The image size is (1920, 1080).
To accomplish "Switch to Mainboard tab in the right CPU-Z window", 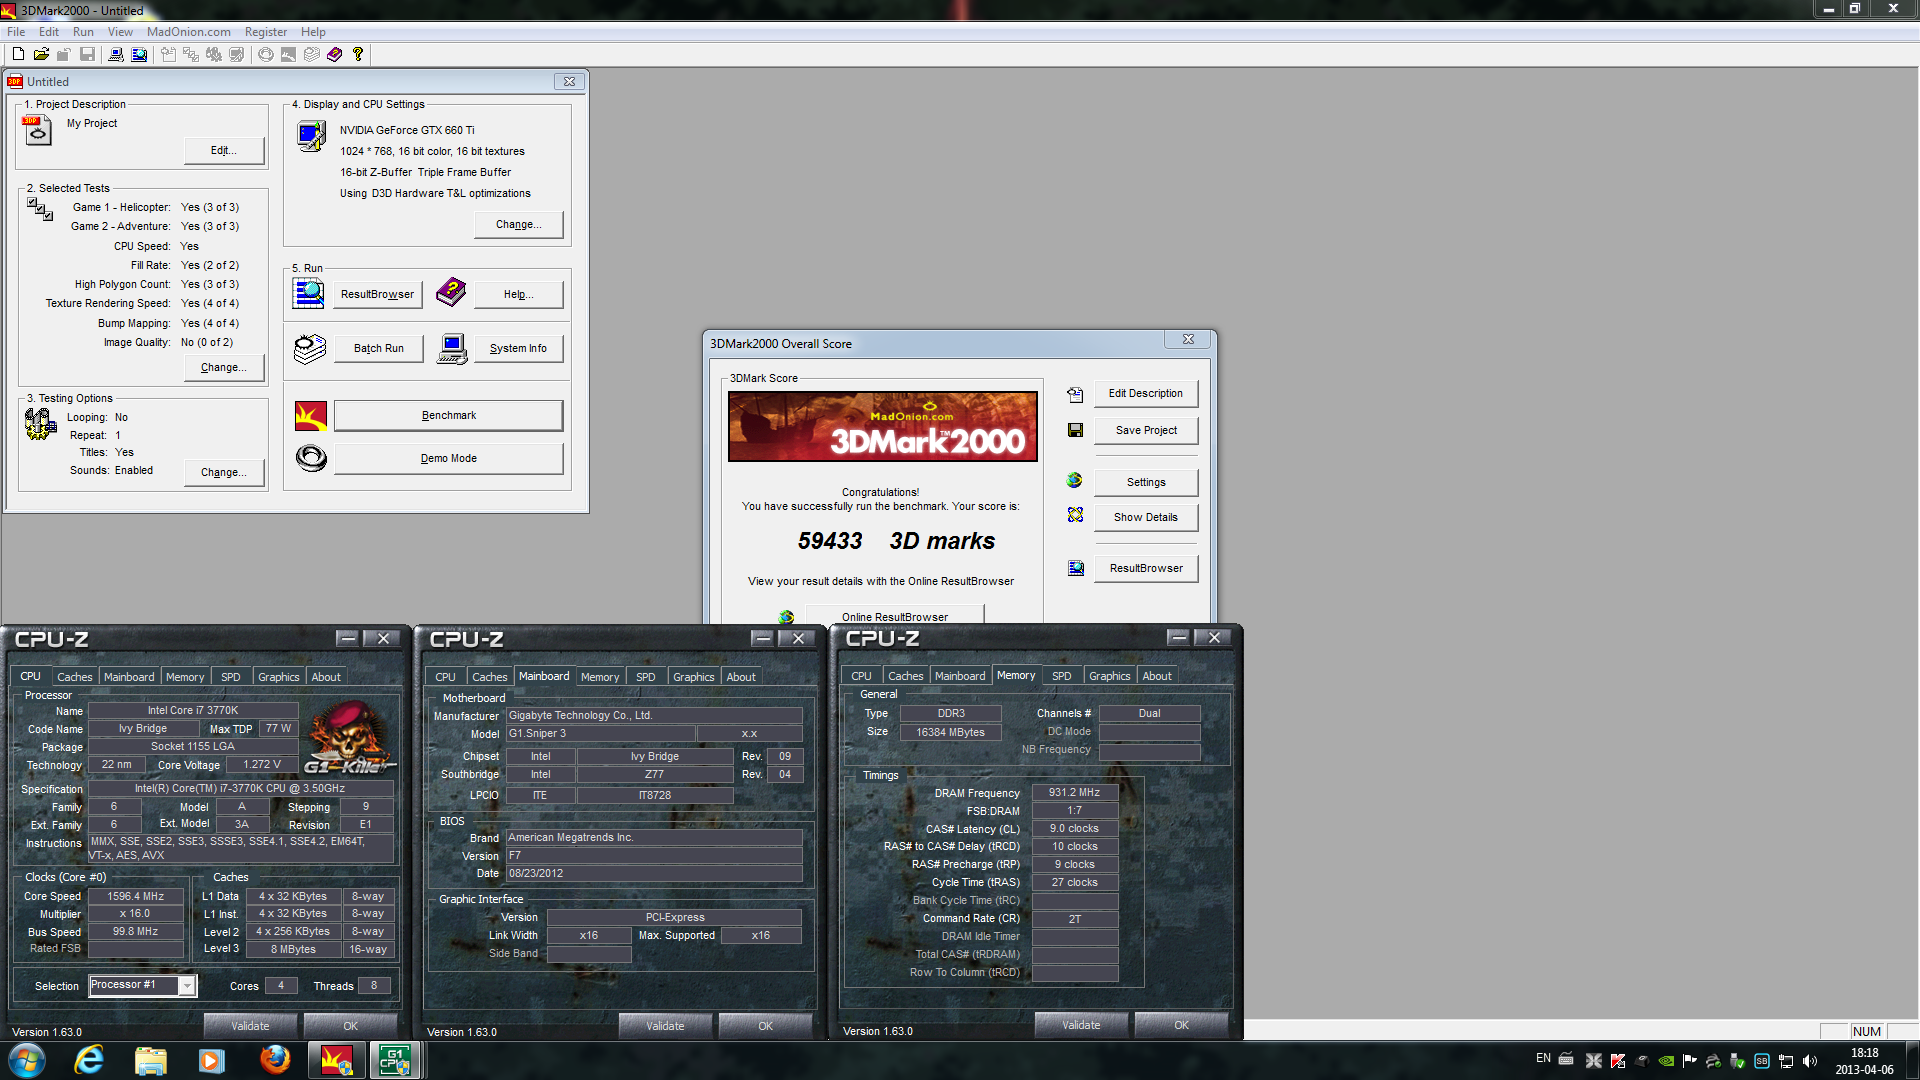I will coord(960,676).
